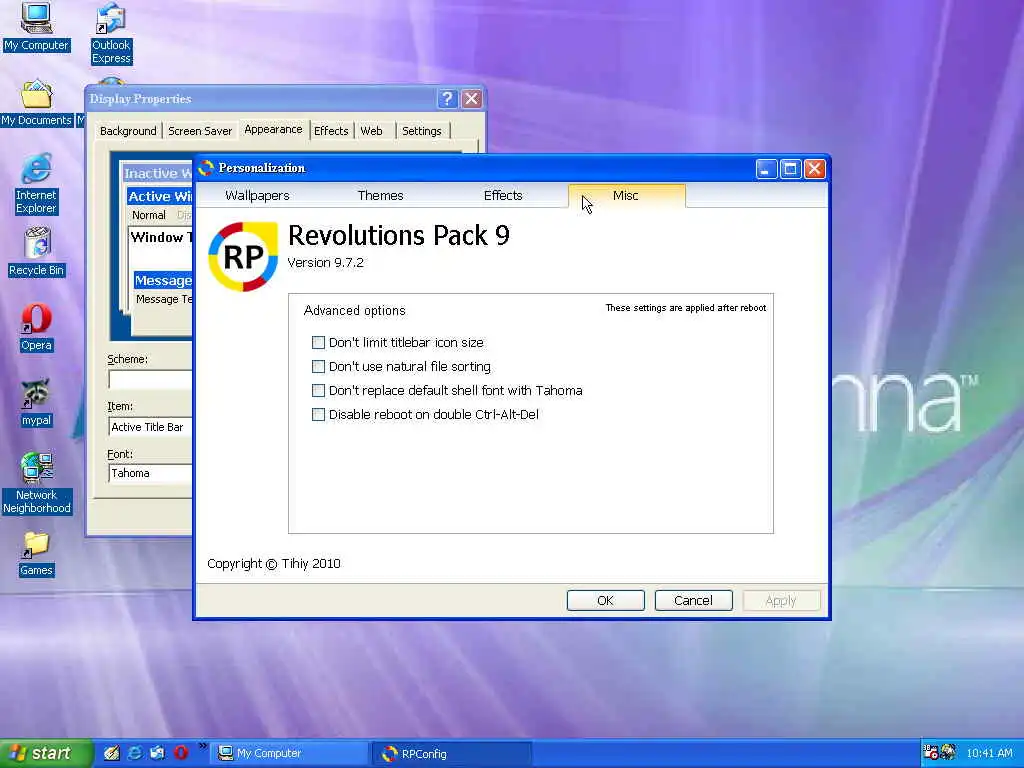
Task: Launch Internet Explorer from the desktop
Action: [x=36, y=184]
